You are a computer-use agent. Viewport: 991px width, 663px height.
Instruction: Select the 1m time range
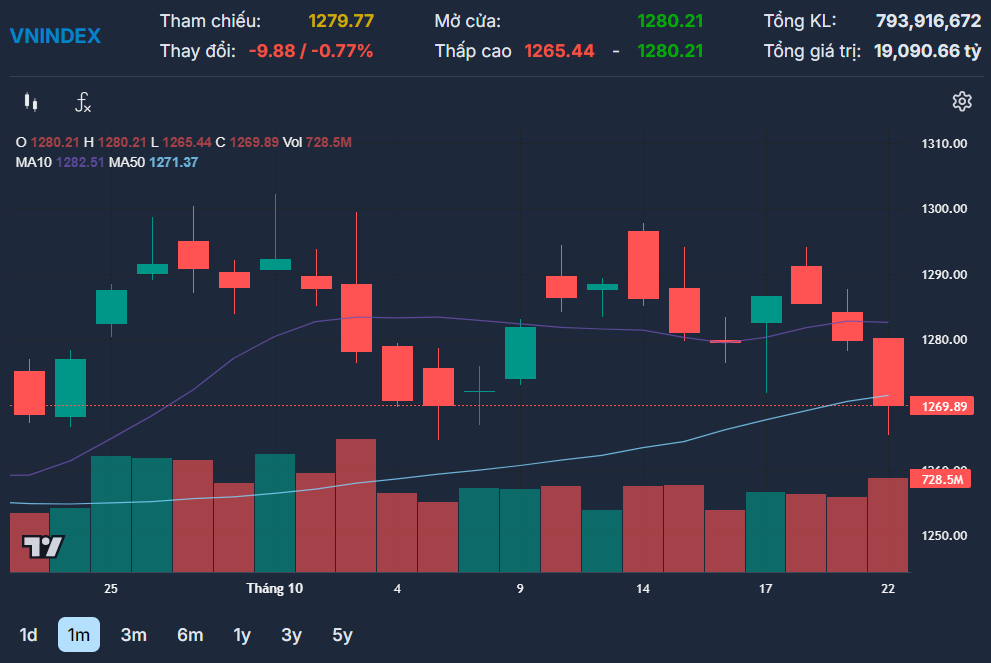79,635
